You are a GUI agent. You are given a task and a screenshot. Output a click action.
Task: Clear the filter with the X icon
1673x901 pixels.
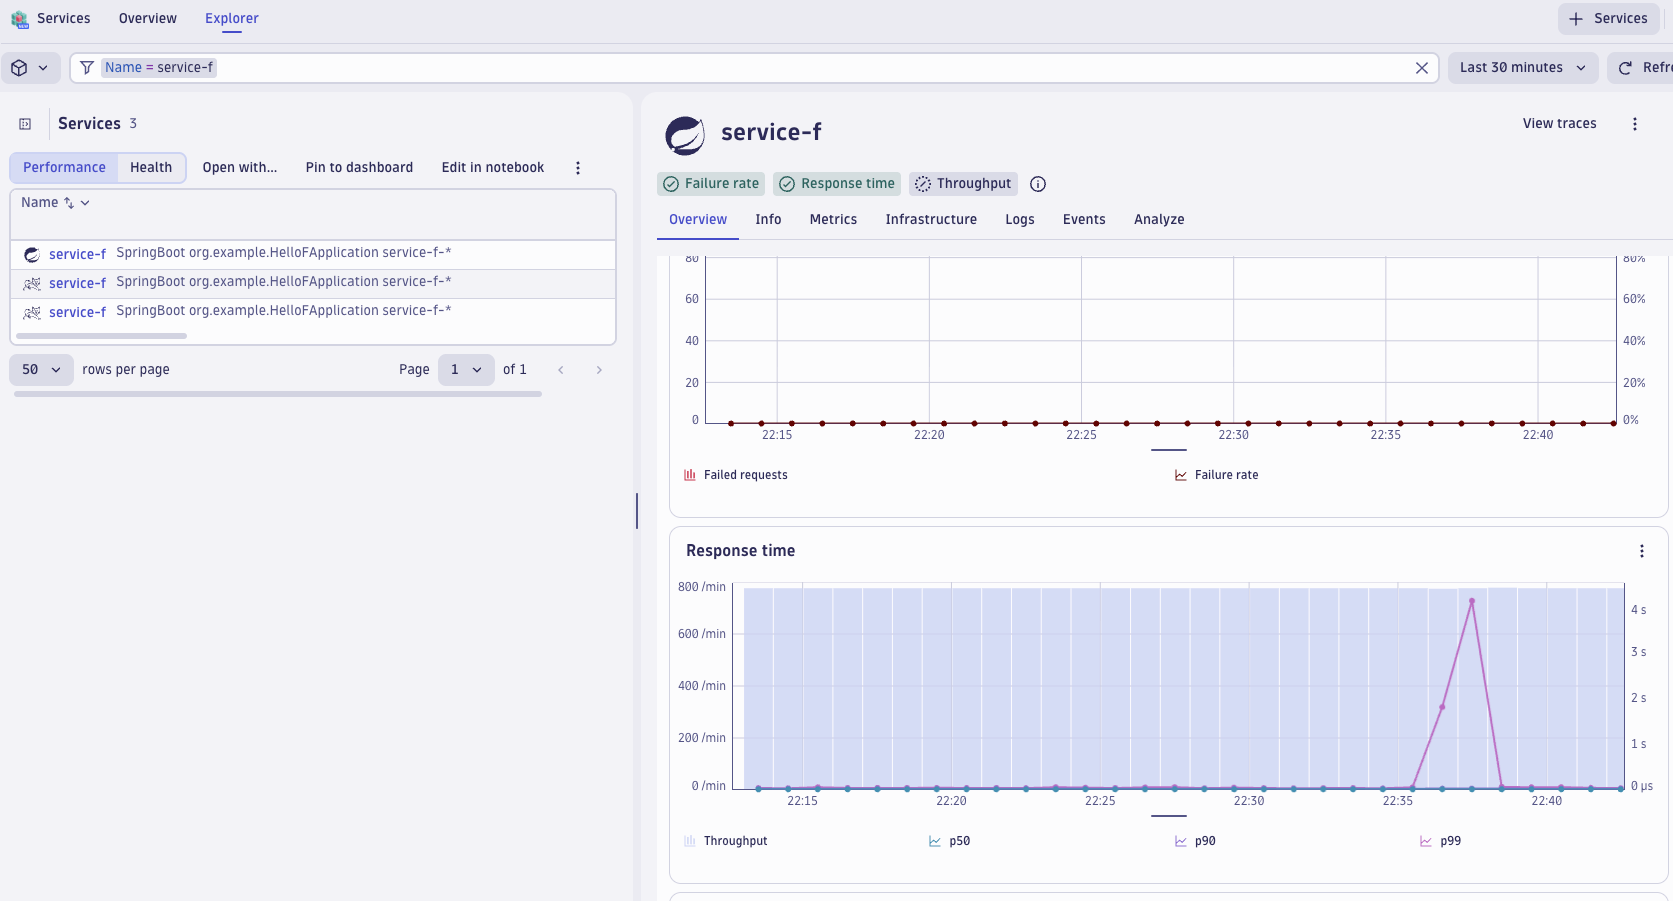coord(1421,68)
